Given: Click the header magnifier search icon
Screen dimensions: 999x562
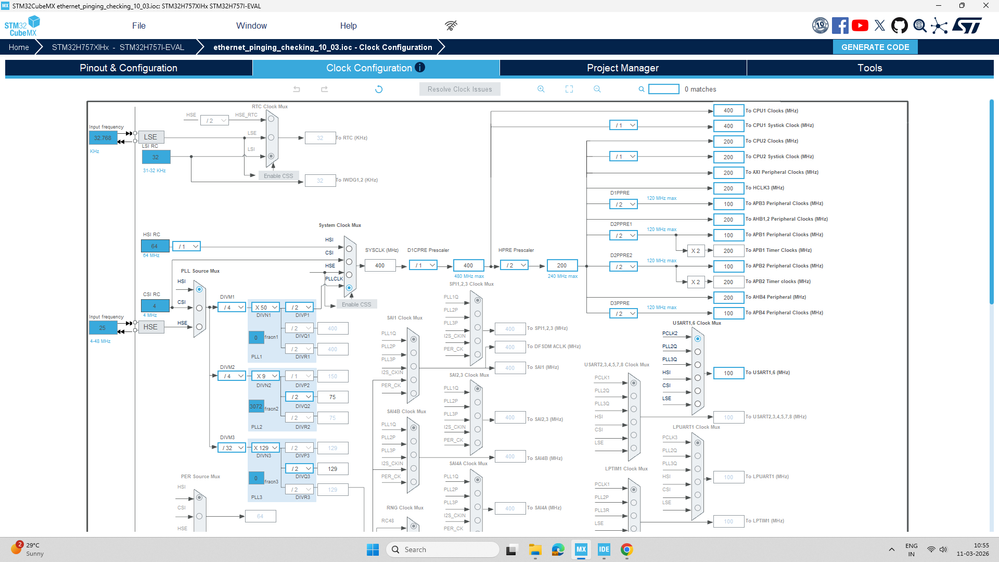Looking at the screenshot, I should [x=919, y=25].
